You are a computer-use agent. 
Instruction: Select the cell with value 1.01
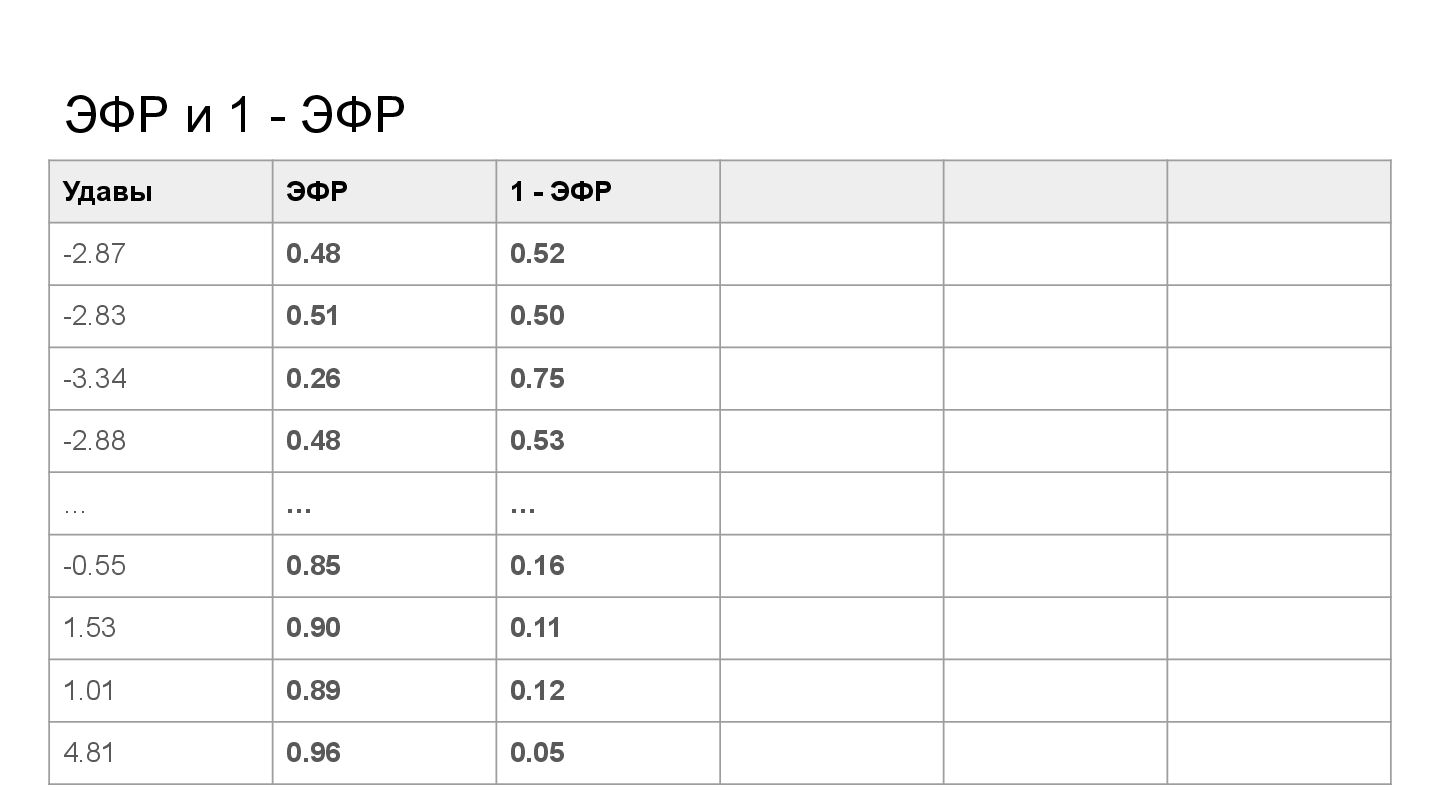[89, 691]
